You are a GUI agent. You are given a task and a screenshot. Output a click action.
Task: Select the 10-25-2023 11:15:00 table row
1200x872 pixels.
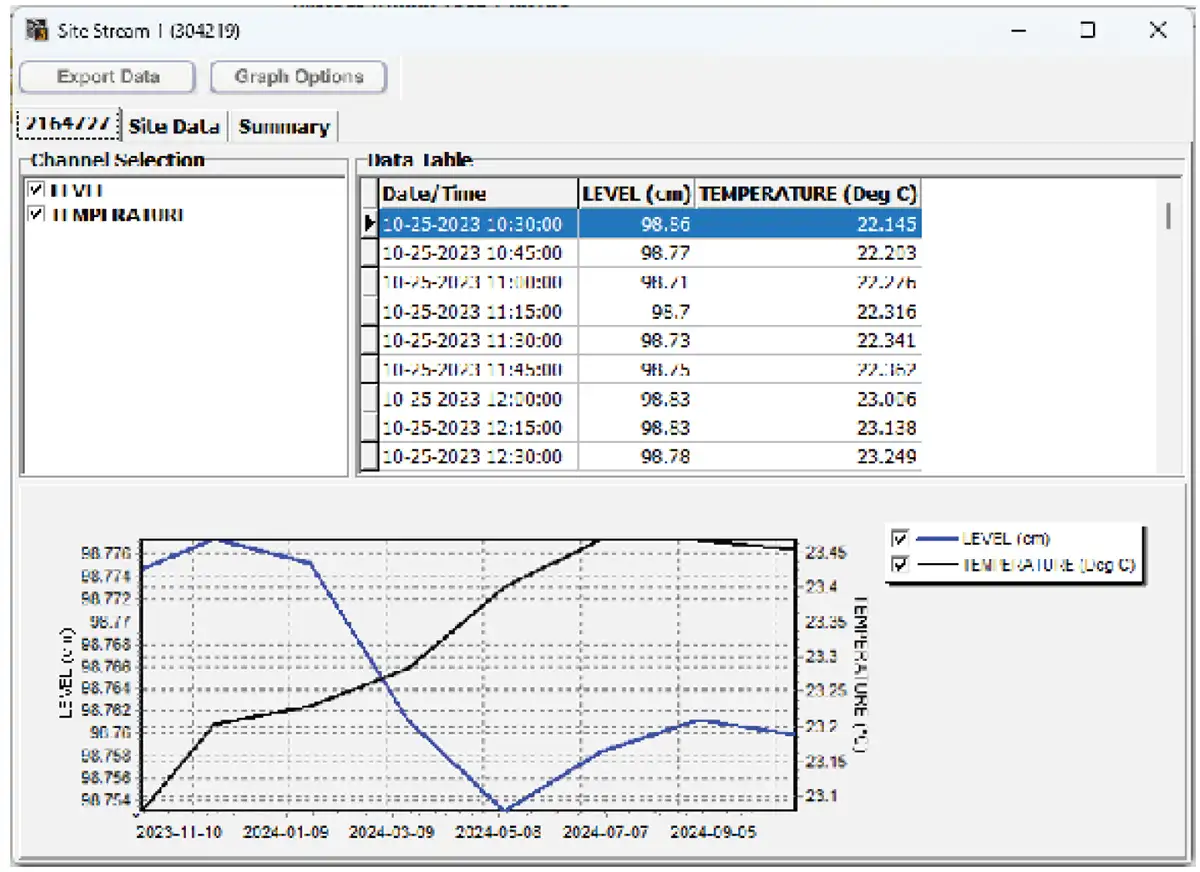480,312
